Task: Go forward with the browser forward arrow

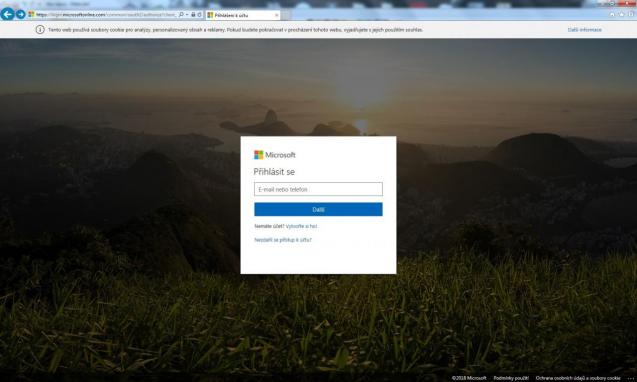Action: [20, 14]
